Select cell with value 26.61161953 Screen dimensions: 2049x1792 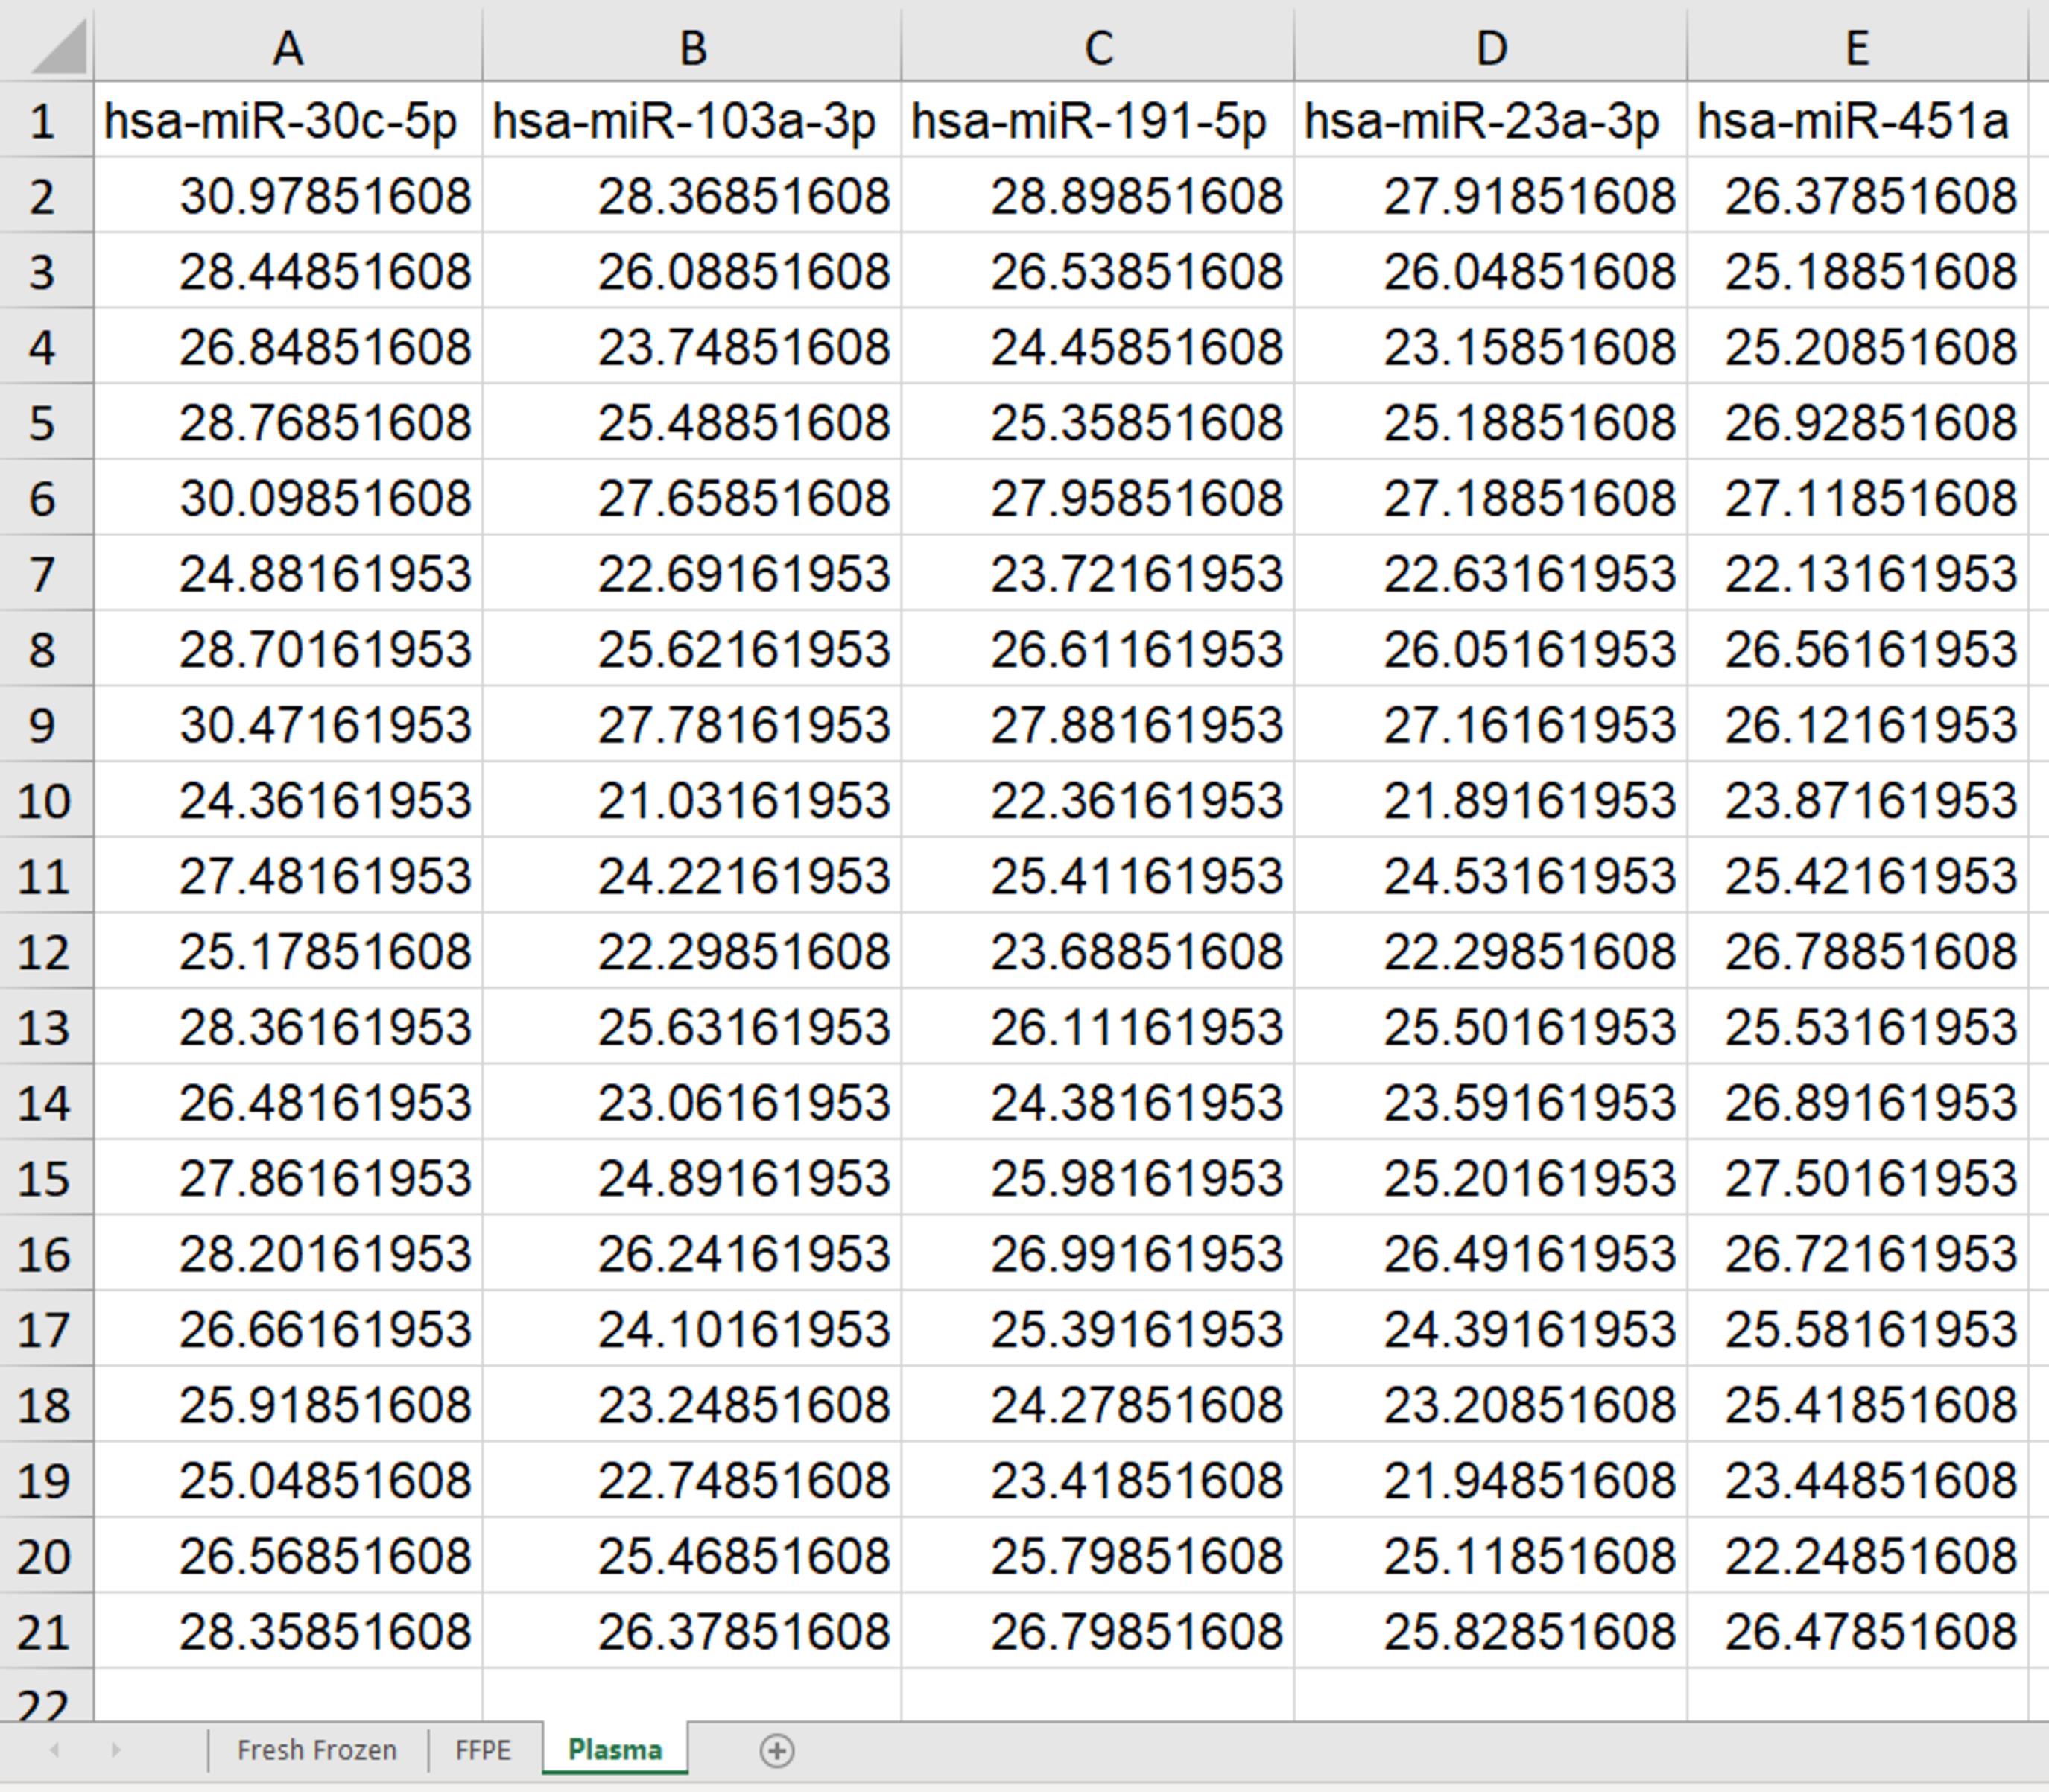coord(1098,649)
